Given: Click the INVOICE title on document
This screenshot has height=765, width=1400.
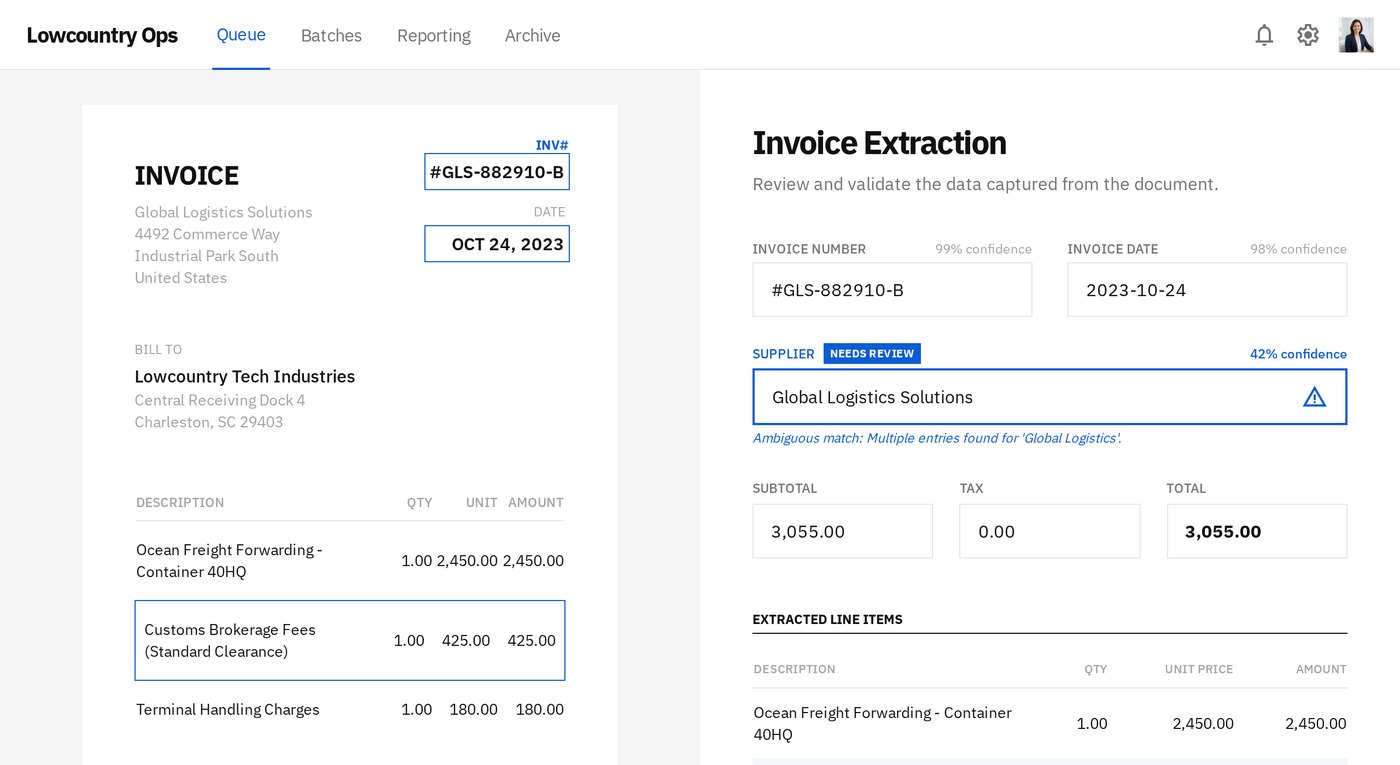Looking at the screenshot, I should point(187,176).
